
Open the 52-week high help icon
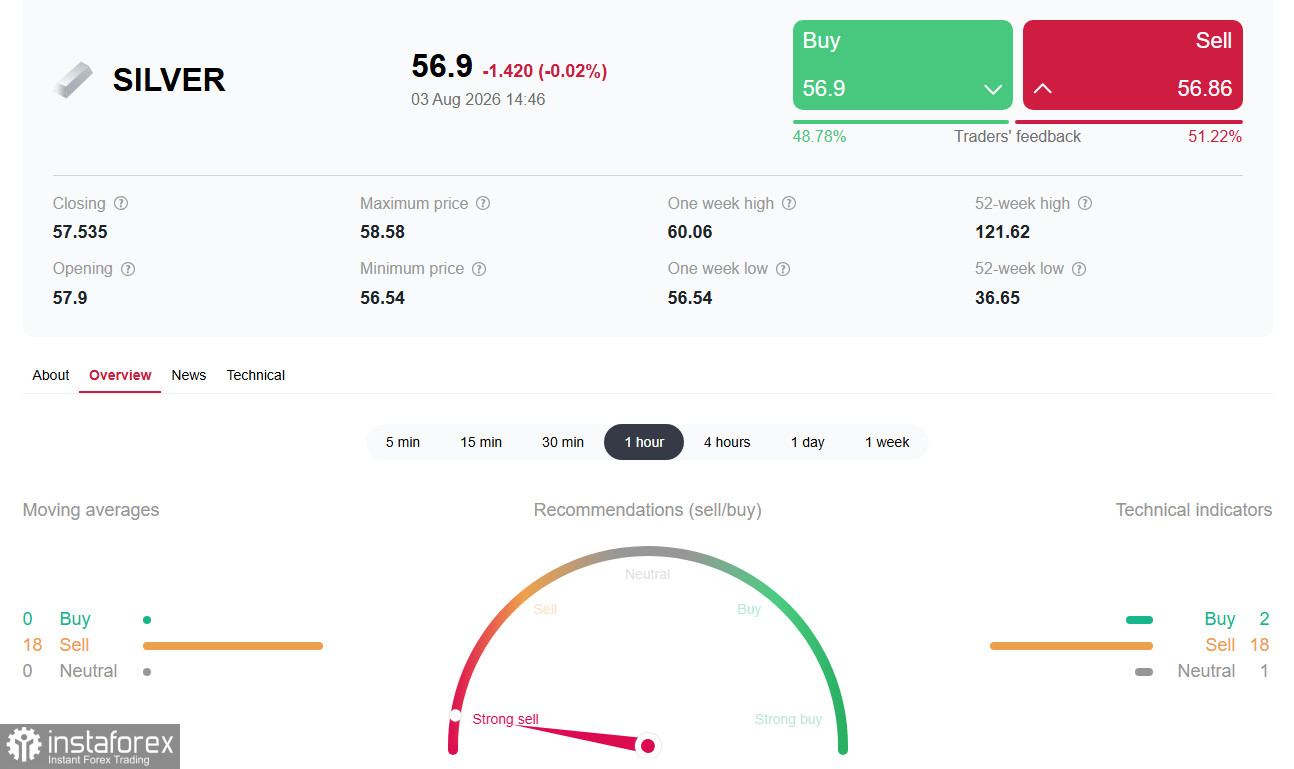[x=1085, y=203]
